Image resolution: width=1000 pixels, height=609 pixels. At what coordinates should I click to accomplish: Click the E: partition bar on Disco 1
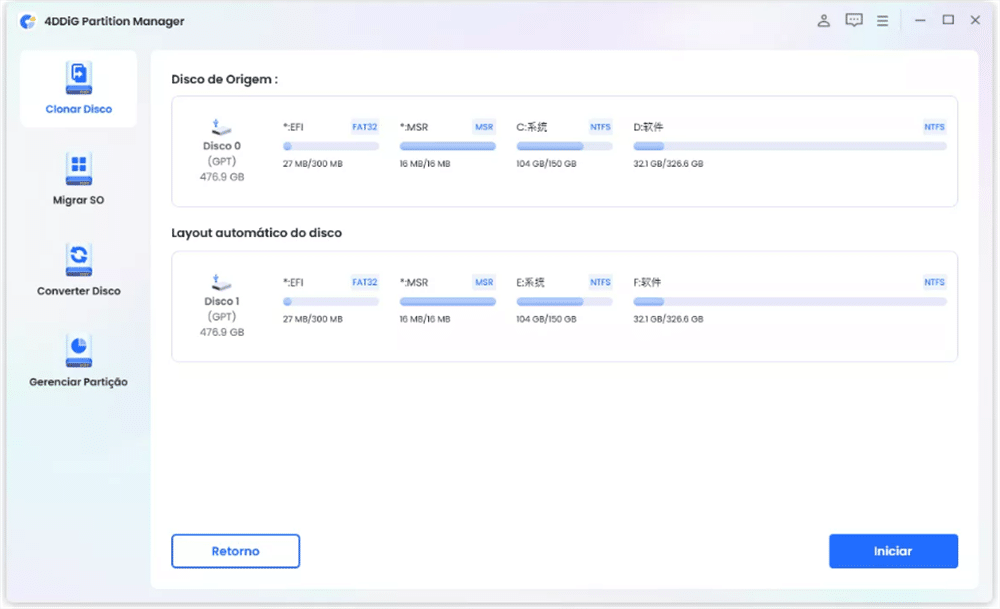565,301
